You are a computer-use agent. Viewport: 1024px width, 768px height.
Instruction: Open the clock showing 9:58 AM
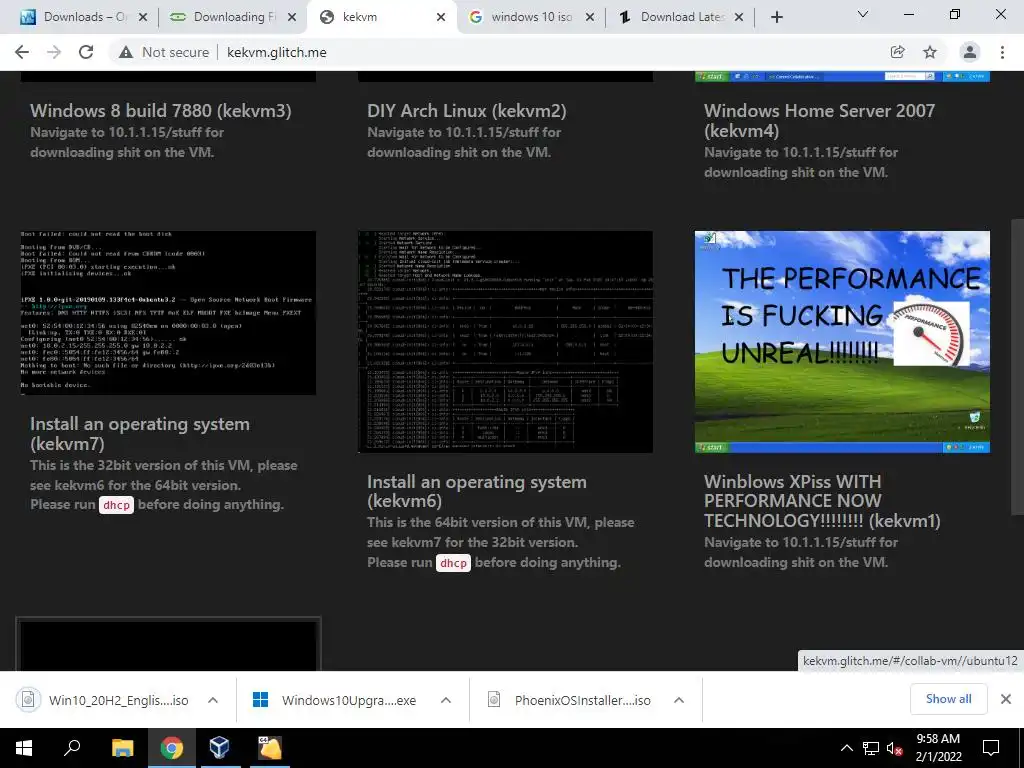tap(938, 748)
